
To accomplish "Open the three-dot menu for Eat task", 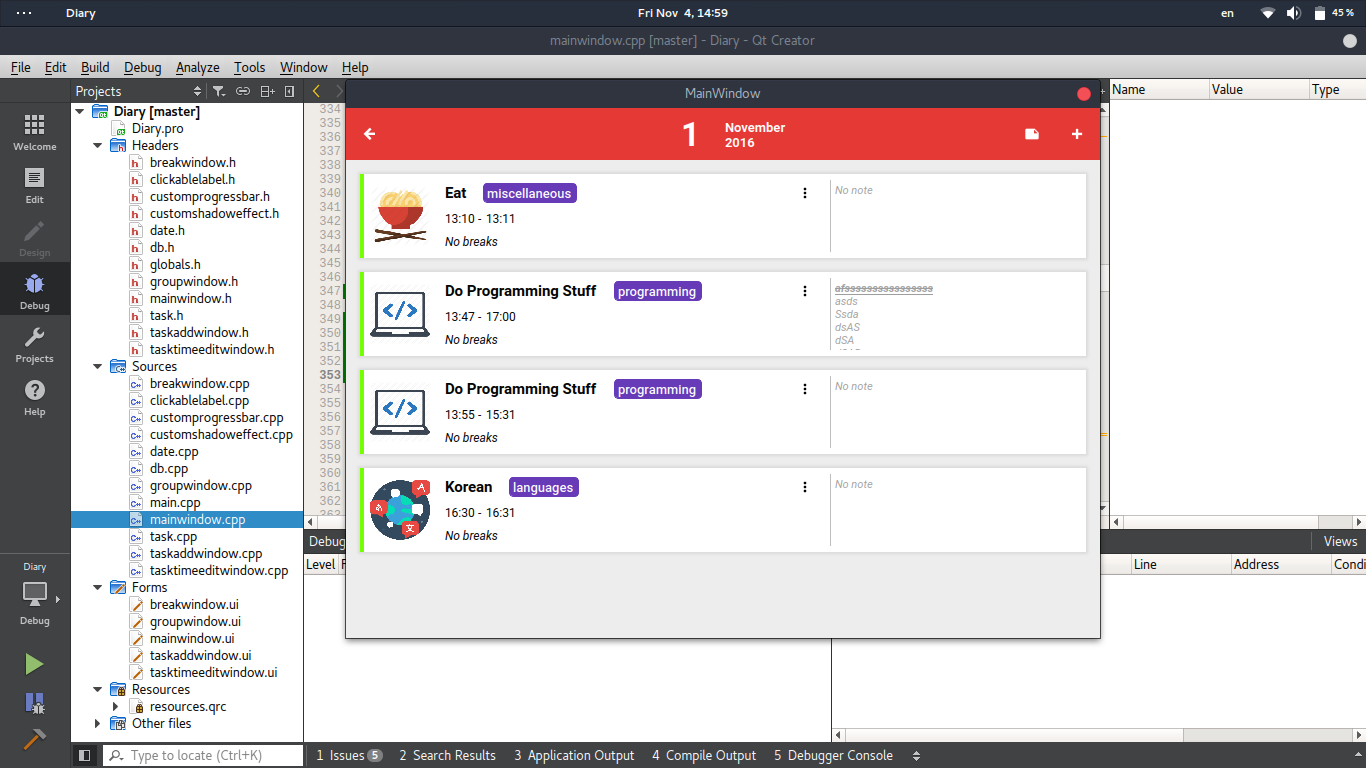I will (x=805, y=193).
